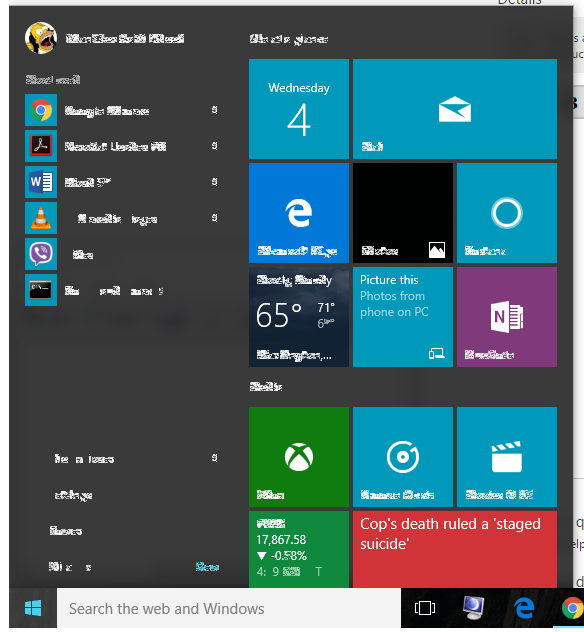Screen dimensions: 584x632
Task: Launch Acrobat Reader from the most used list
Action: pos(121,146)
